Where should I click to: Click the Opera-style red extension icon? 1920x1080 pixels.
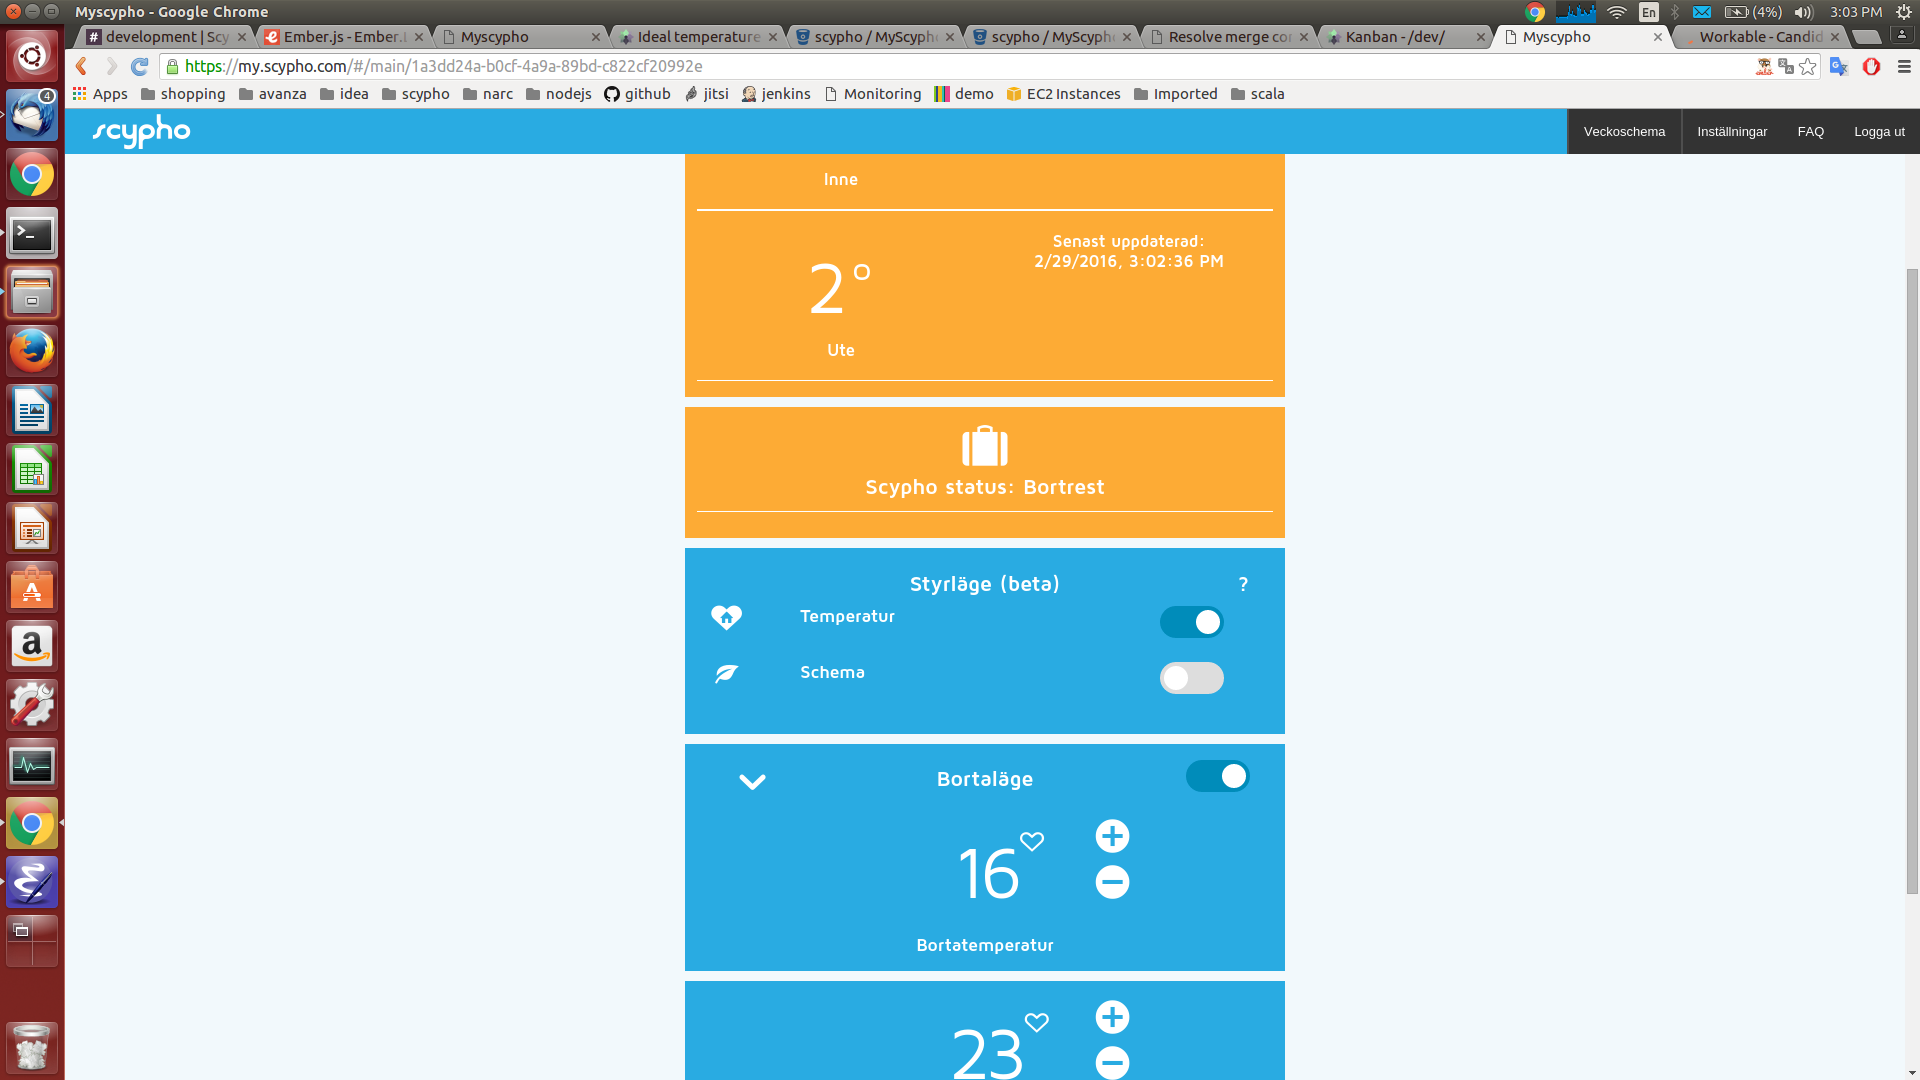point(1871,66)
